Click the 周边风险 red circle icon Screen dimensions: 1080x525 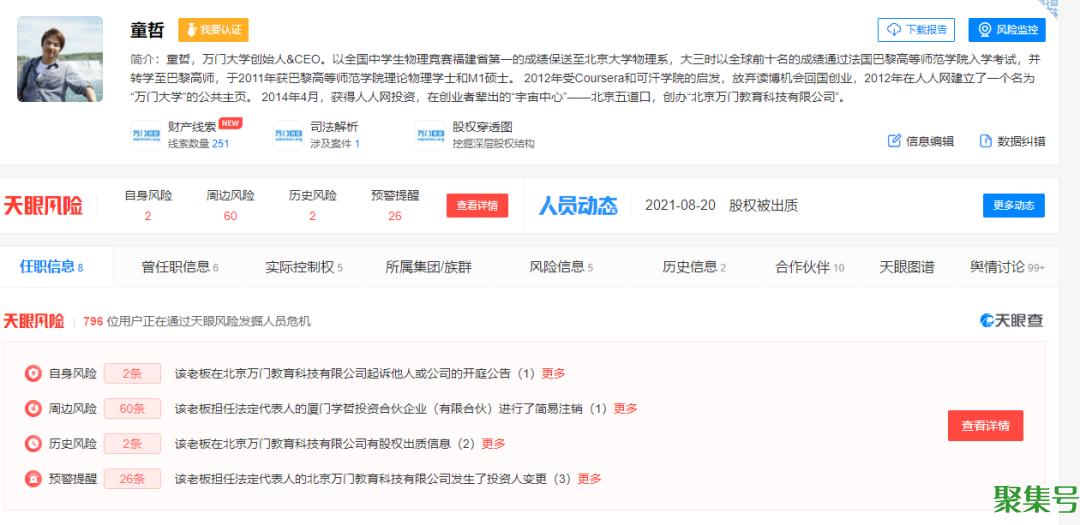pyautogui.click(x=33, y=409)
